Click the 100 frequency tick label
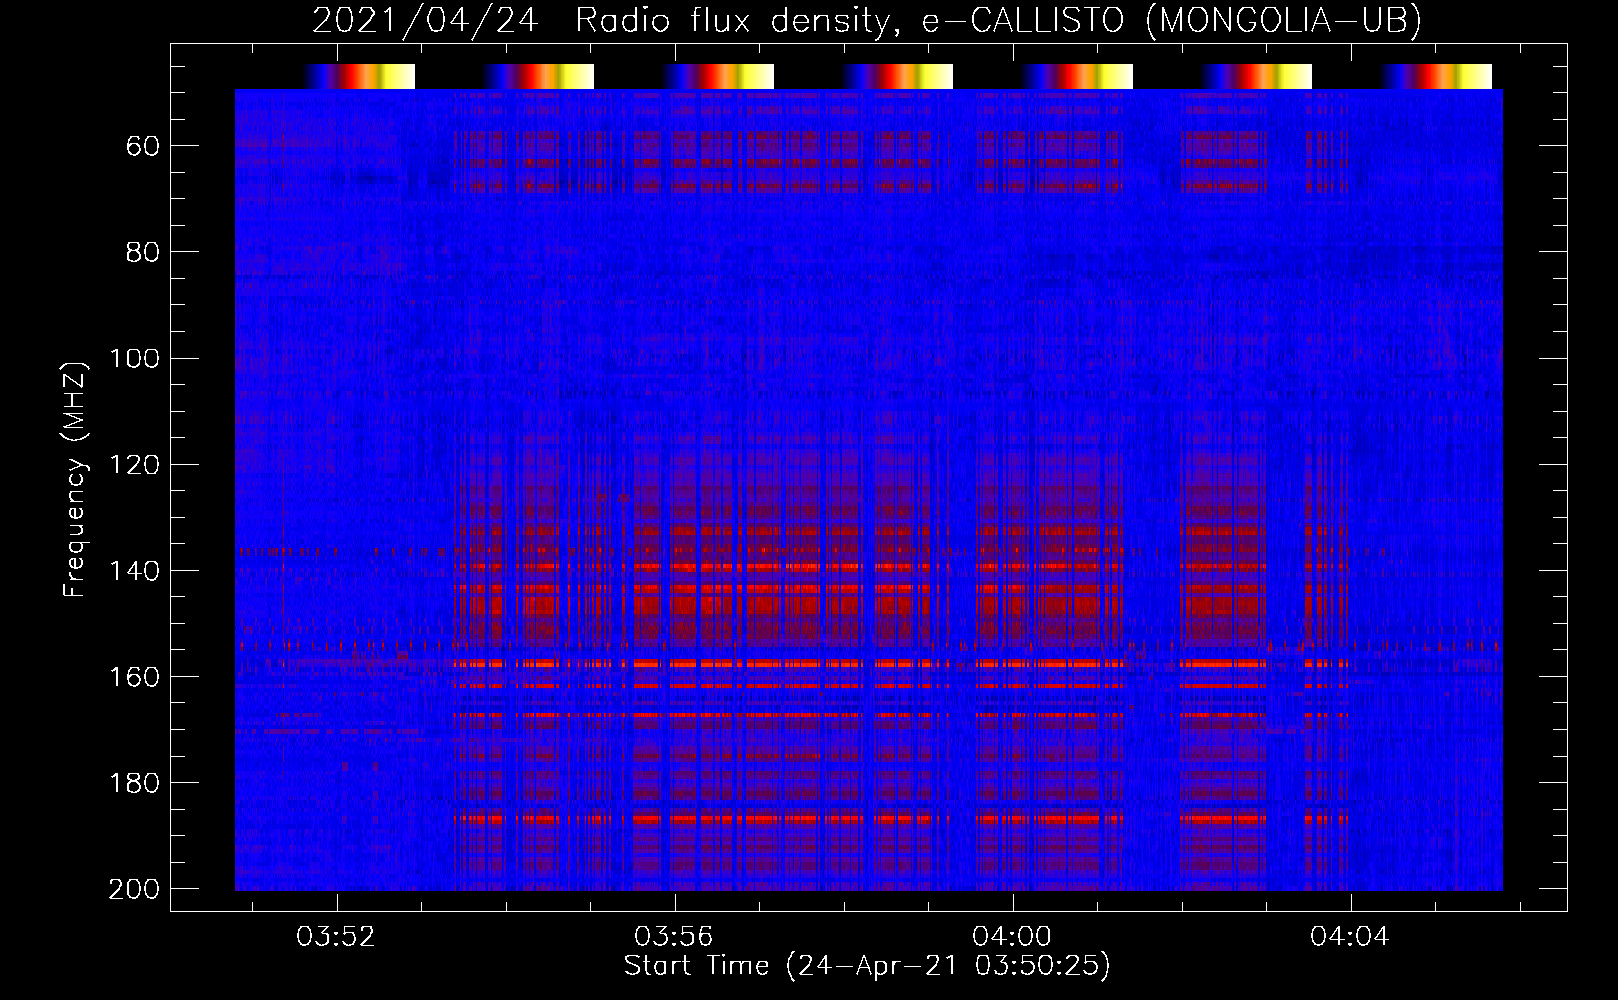 point(134,358)
